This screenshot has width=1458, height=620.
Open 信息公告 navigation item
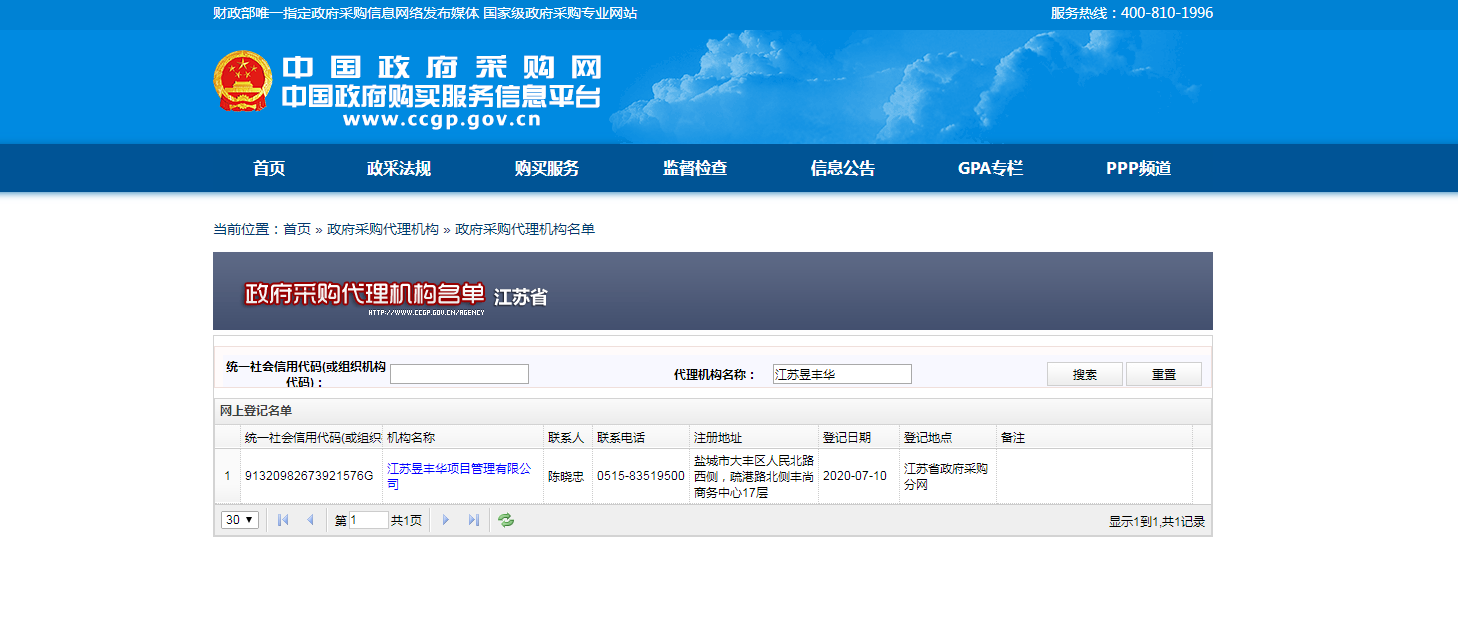(x=843, y=168)
